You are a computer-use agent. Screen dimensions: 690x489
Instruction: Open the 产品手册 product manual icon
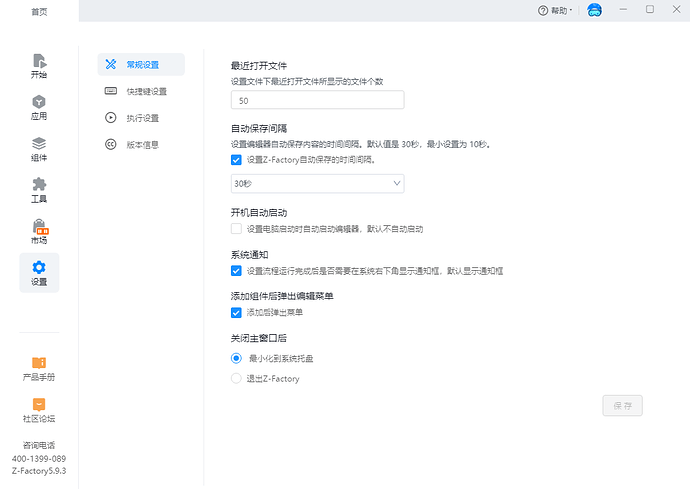(39, 362)
